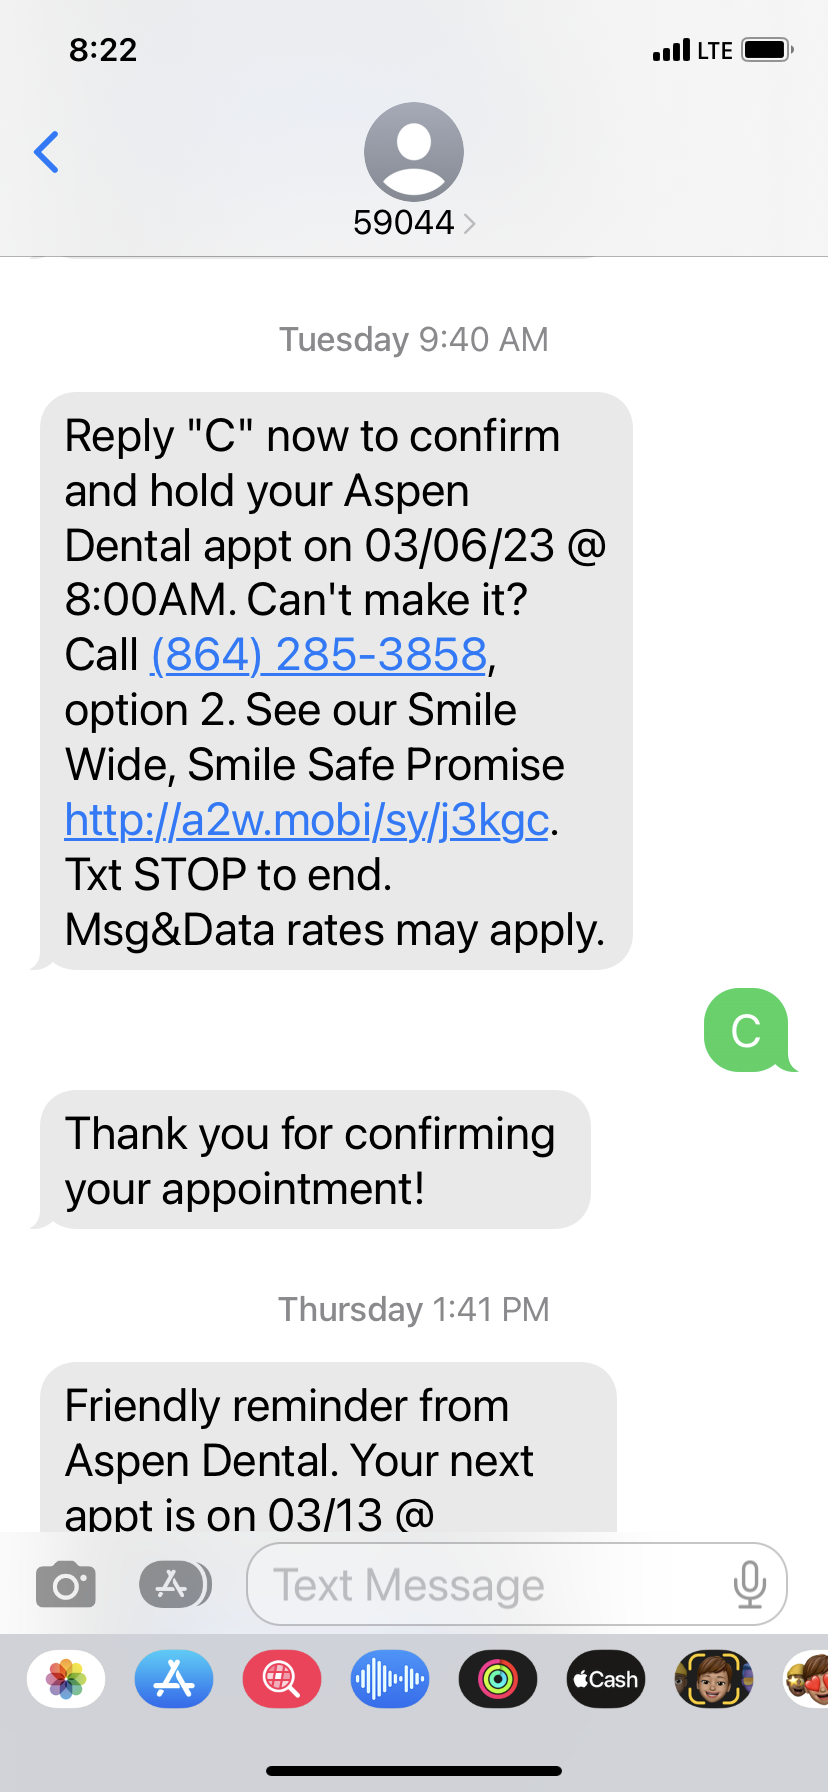Viewport: 828px width, 1792px height.
Task: Open the Photos app in drawer
Action: point(66,1679)
